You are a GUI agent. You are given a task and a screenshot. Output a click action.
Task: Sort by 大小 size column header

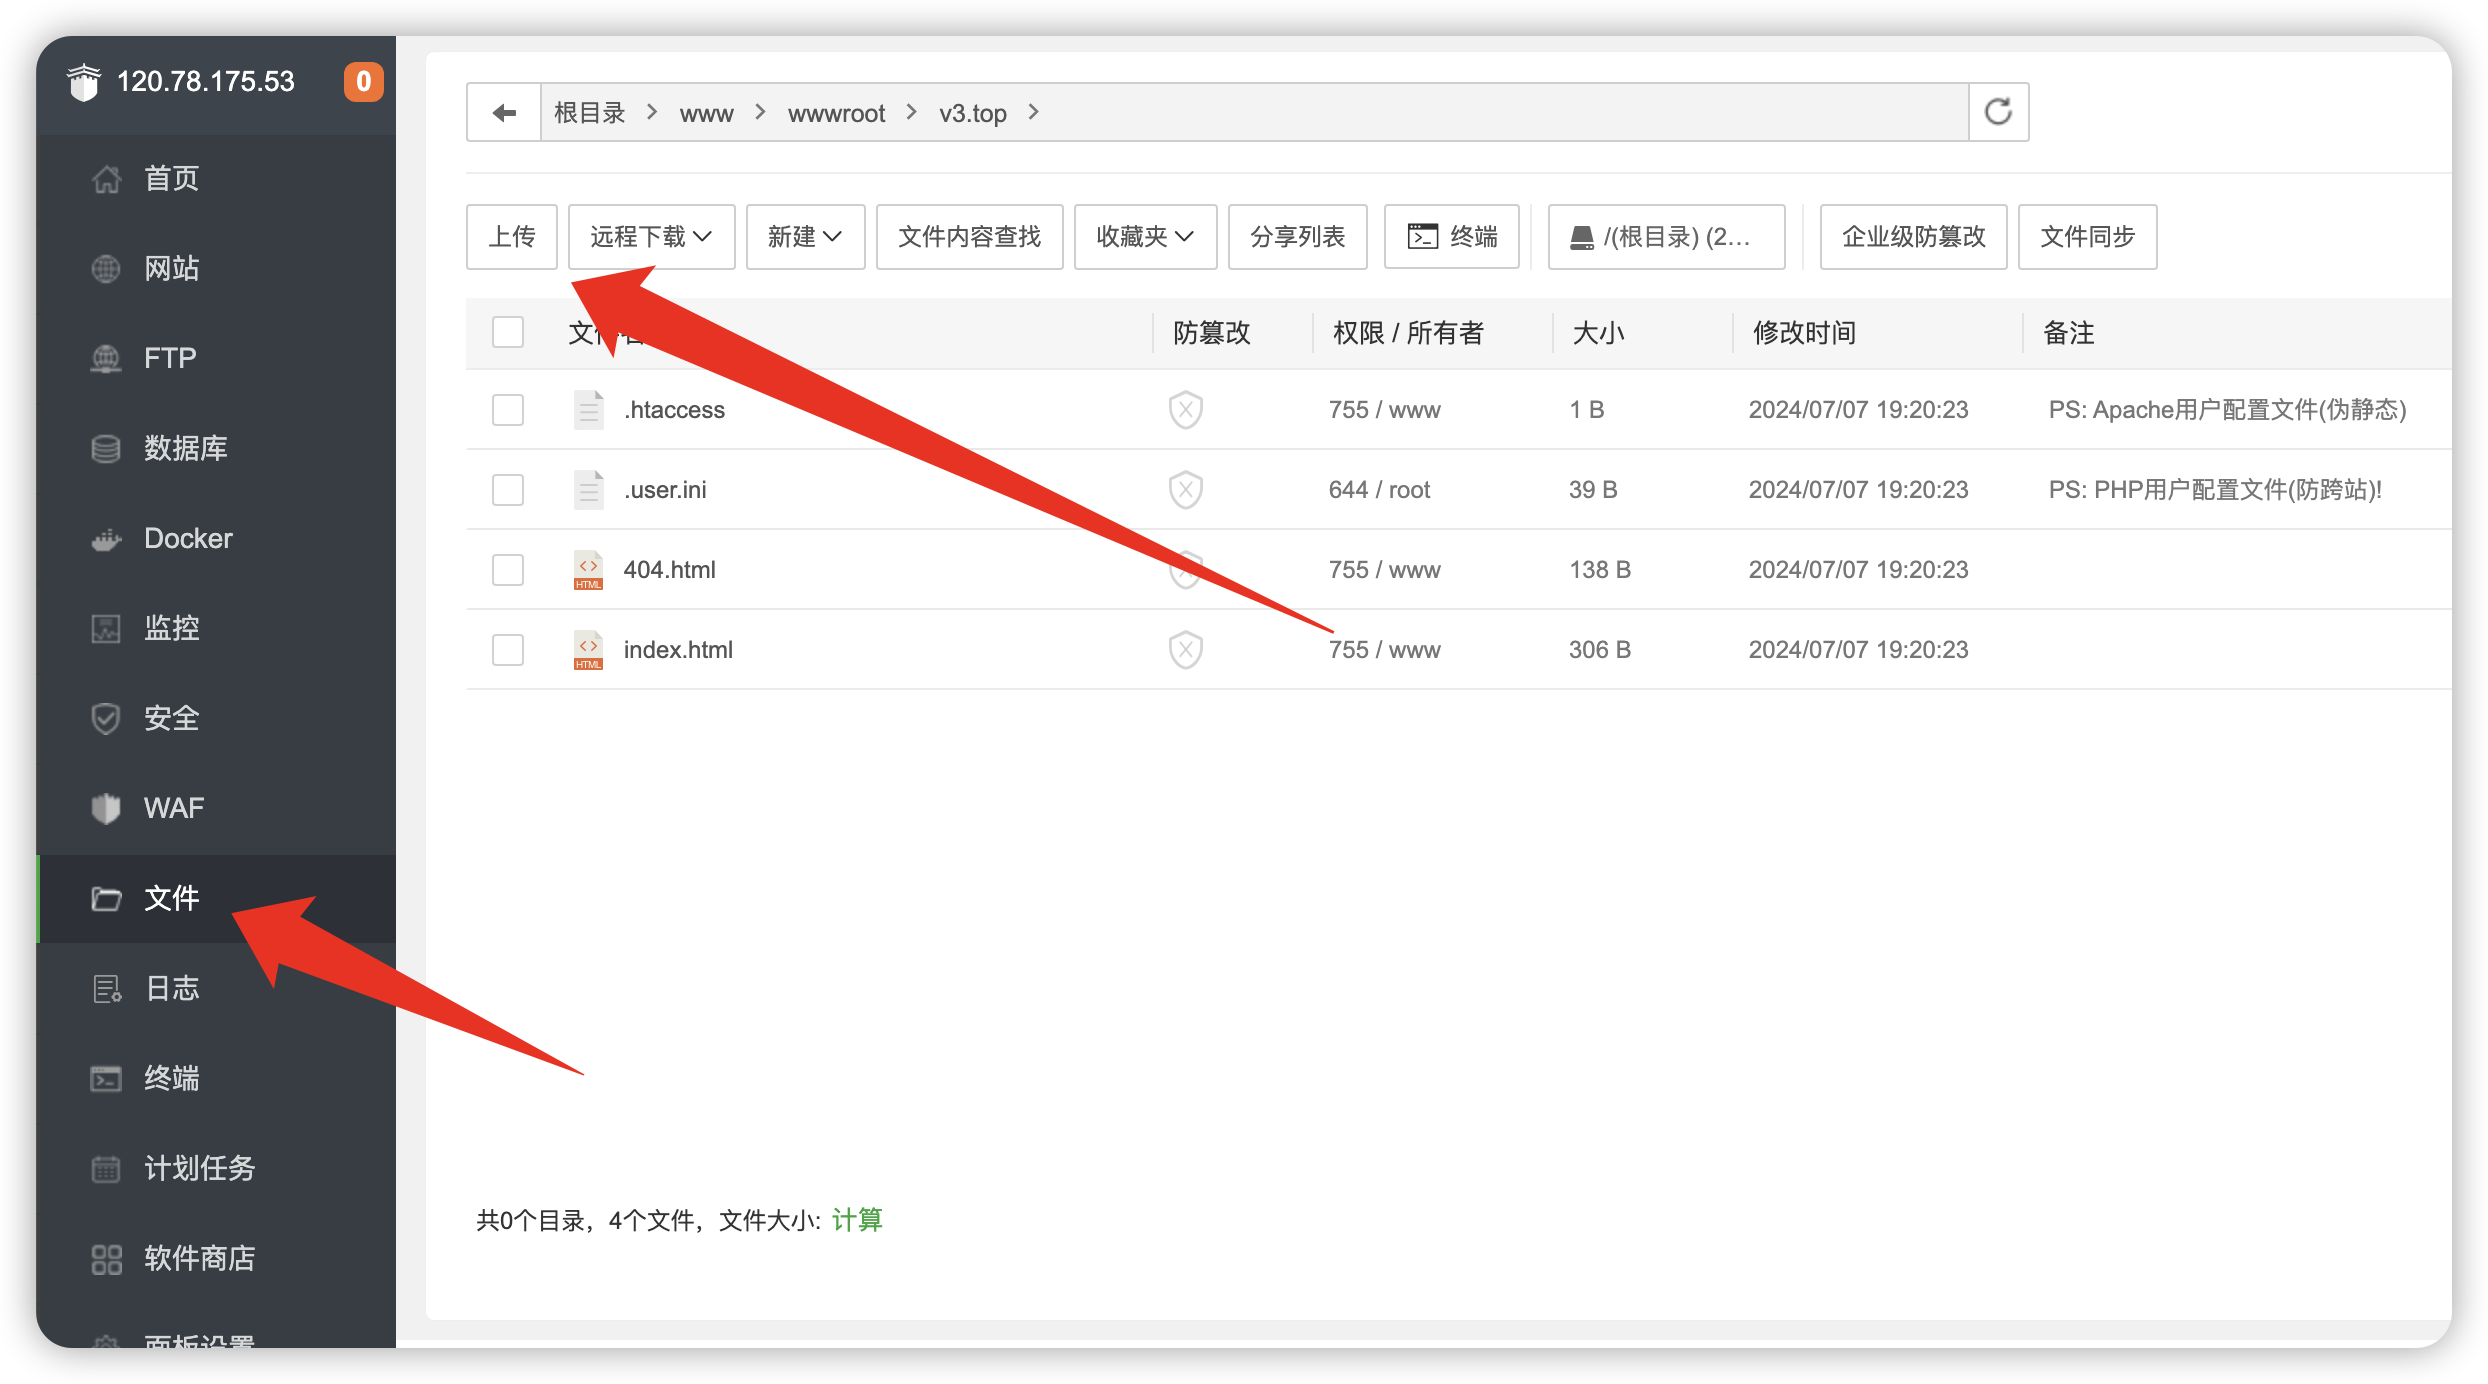pos(1598,333)
